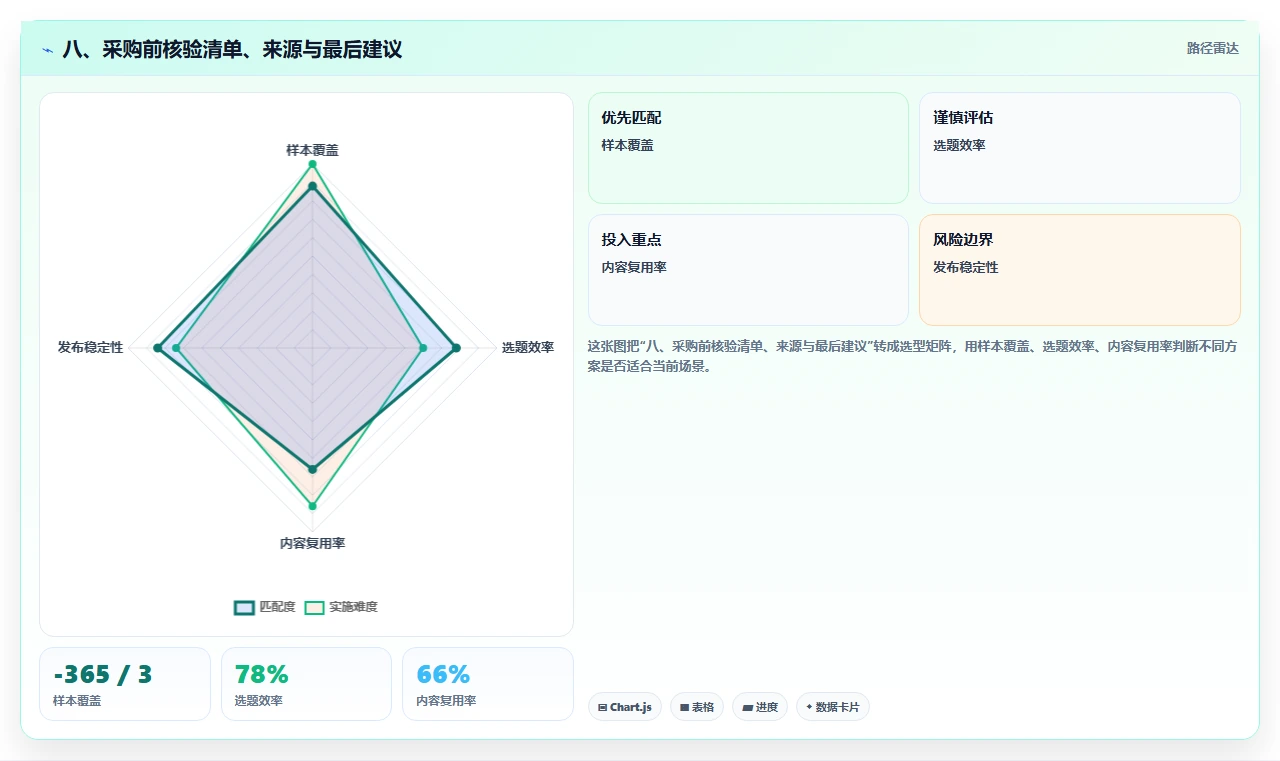
Task: Click the icon in the Chart.js chip
Action: click(602, 707)
